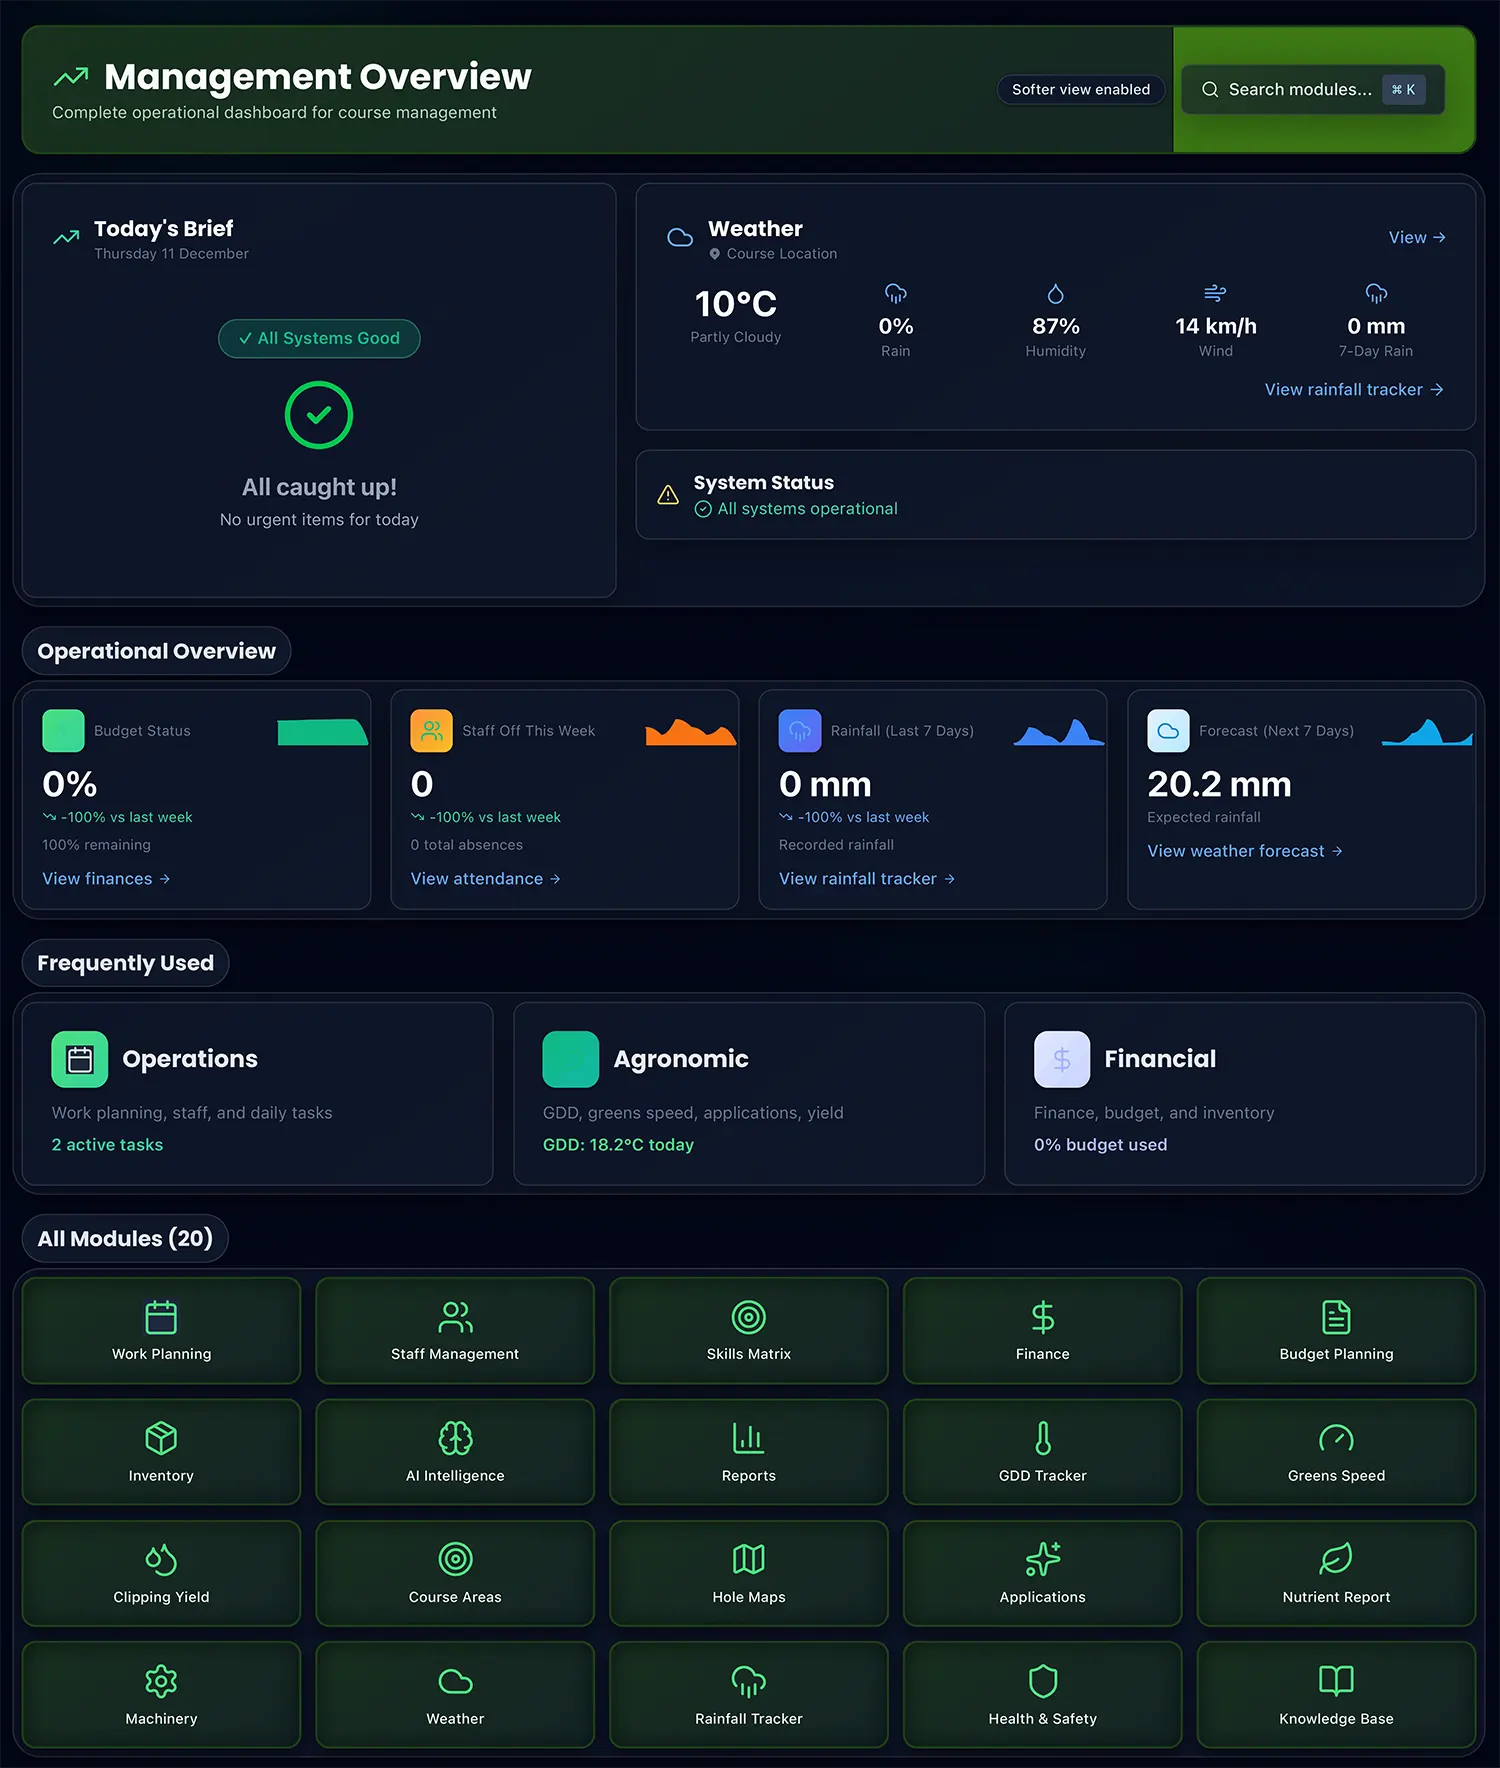Open the Nutrient Report leaf module
Image resolution: width=1500 pixels, height=1768 pixels.
click(x=1336, y=1573)
